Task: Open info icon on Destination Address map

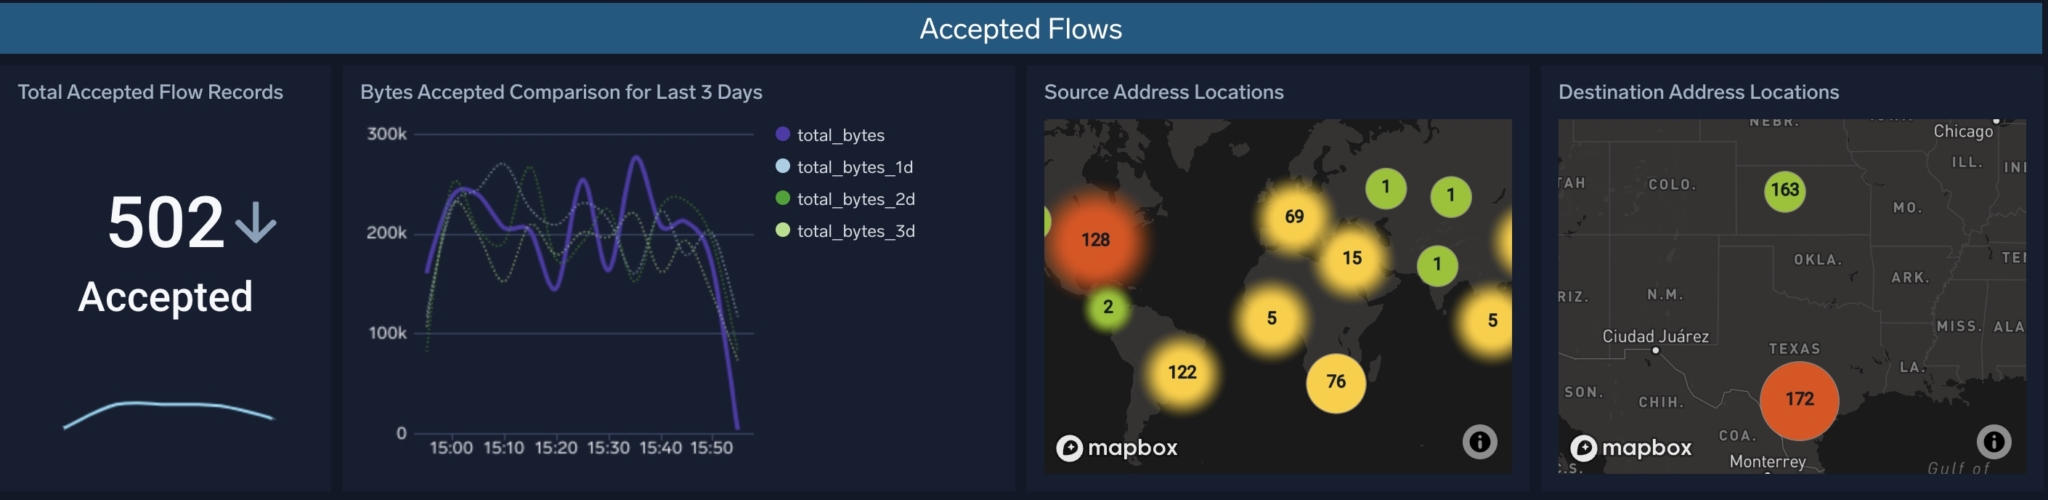Action: click(x=1994, y=441)
